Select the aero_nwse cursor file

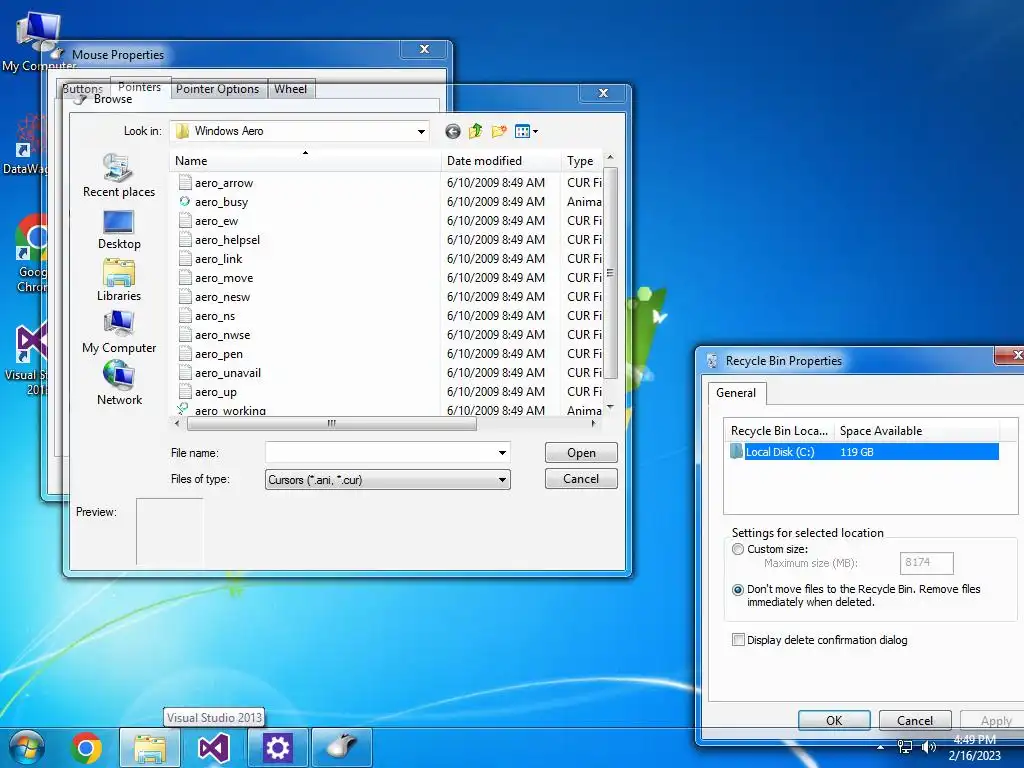click(x=215, y=334)
